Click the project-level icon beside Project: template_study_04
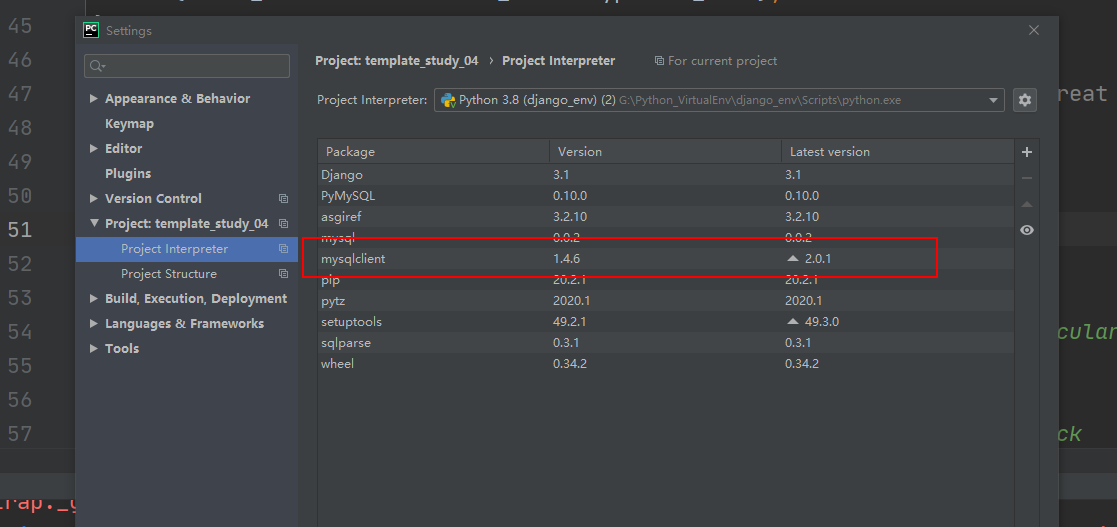 tap(284, 224)
